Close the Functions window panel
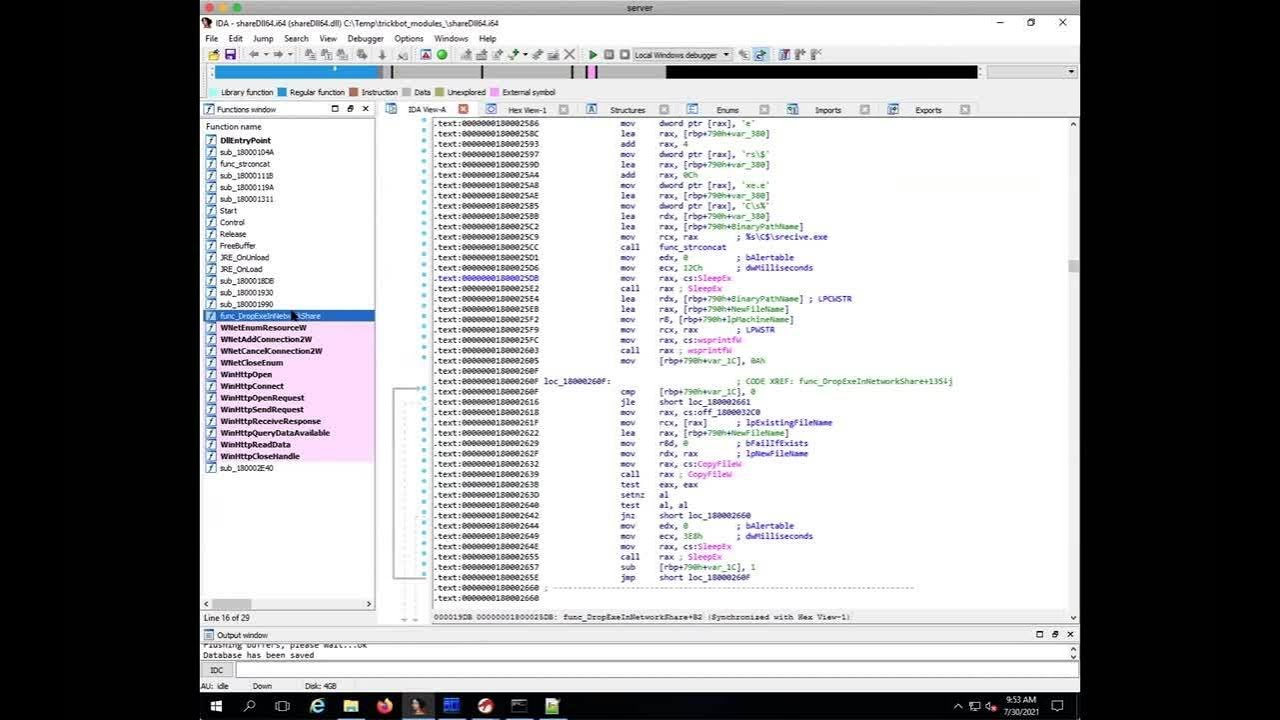Viewport: 1280px width, 720px height. pyautogui.click(x=365, y=108)
